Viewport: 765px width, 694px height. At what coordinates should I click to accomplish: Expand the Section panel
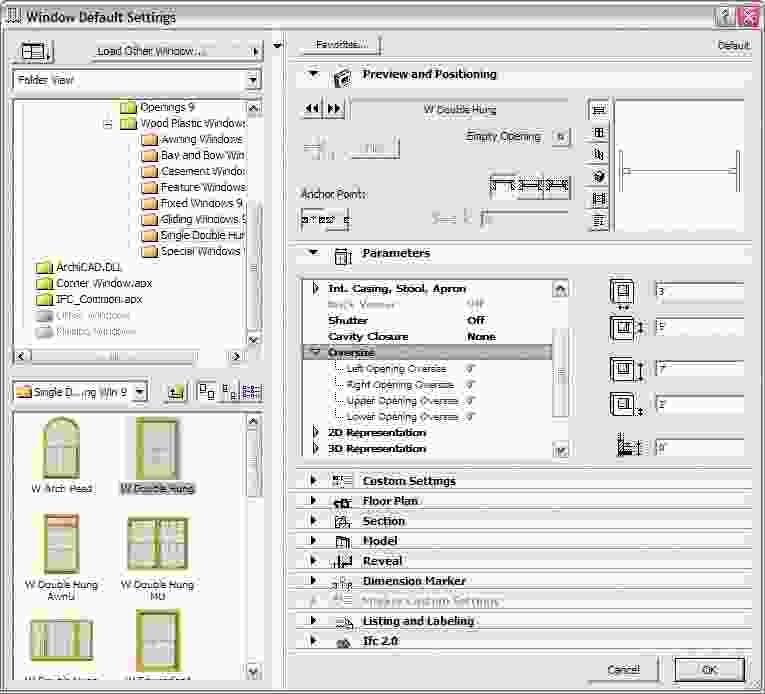click(313, 520)
